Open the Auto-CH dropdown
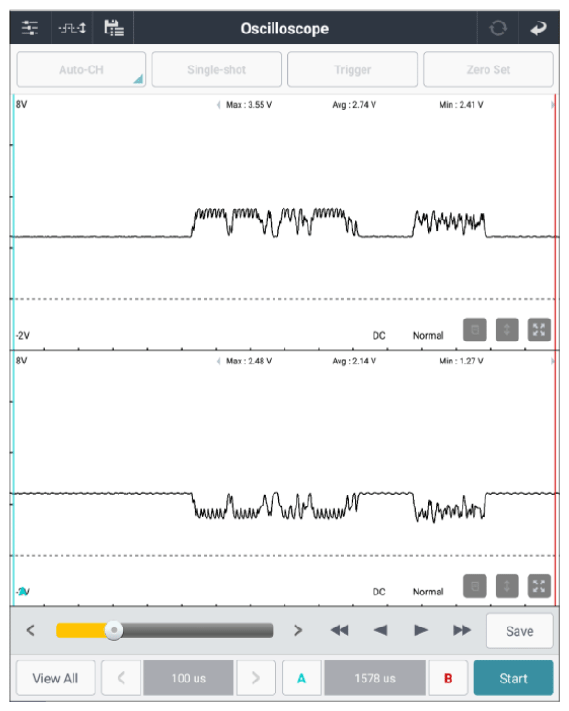569x711 pixels. pos(81,69)
